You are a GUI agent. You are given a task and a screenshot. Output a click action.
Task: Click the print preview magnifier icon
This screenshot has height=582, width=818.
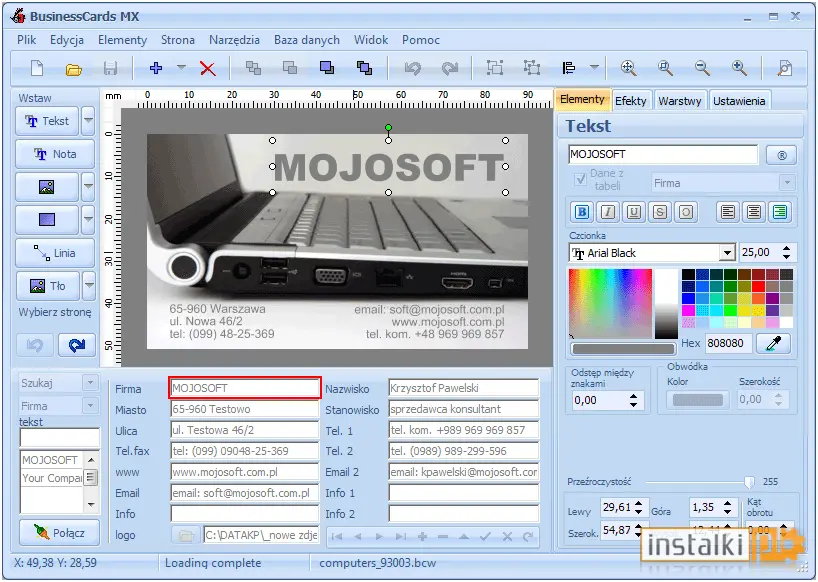click(785, 68)
